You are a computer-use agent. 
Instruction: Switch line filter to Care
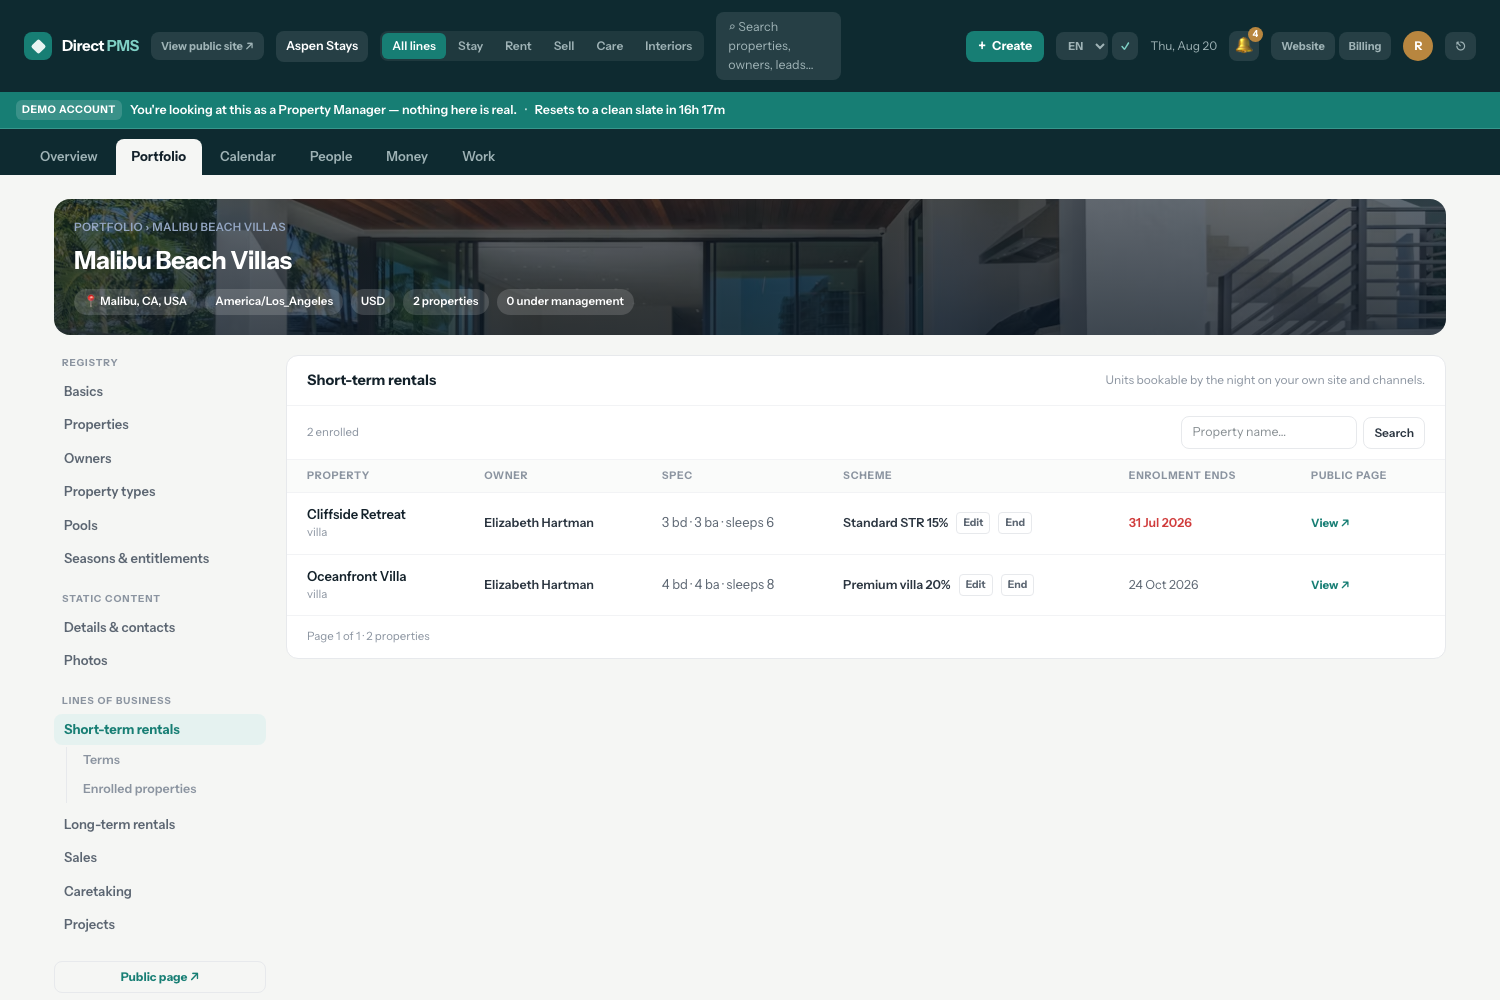610,46
